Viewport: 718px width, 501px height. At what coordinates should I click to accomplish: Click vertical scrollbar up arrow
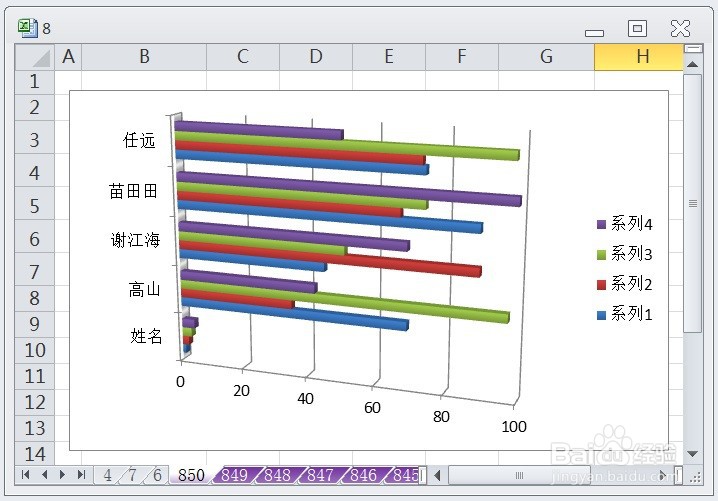pos(692,64)
